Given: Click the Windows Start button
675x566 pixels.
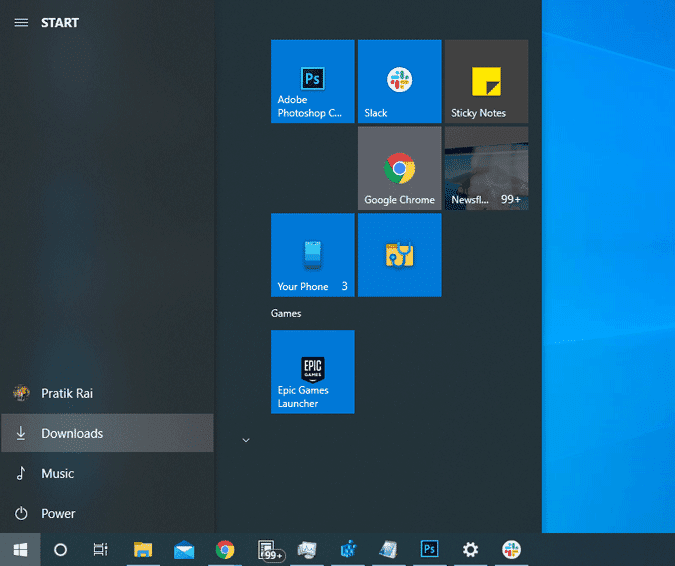Looking at the screenshot, I should [20, 550].
